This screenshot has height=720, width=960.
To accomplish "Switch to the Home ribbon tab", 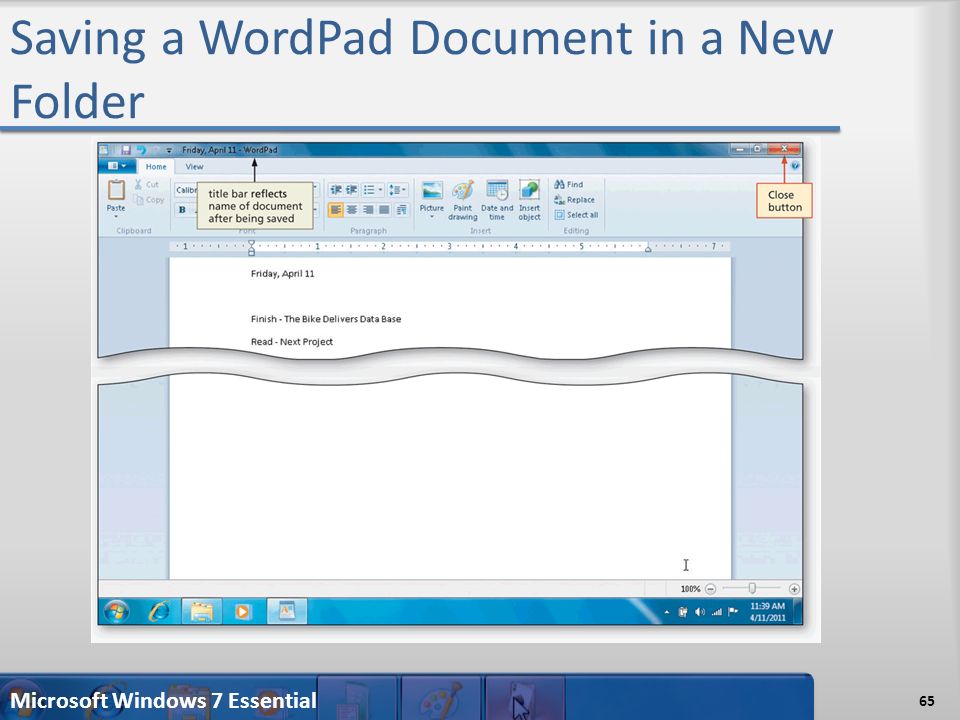I will 156,167.
